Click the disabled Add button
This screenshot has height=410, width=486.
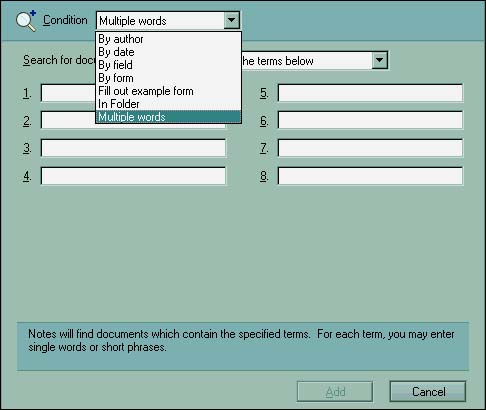point(335,392)
